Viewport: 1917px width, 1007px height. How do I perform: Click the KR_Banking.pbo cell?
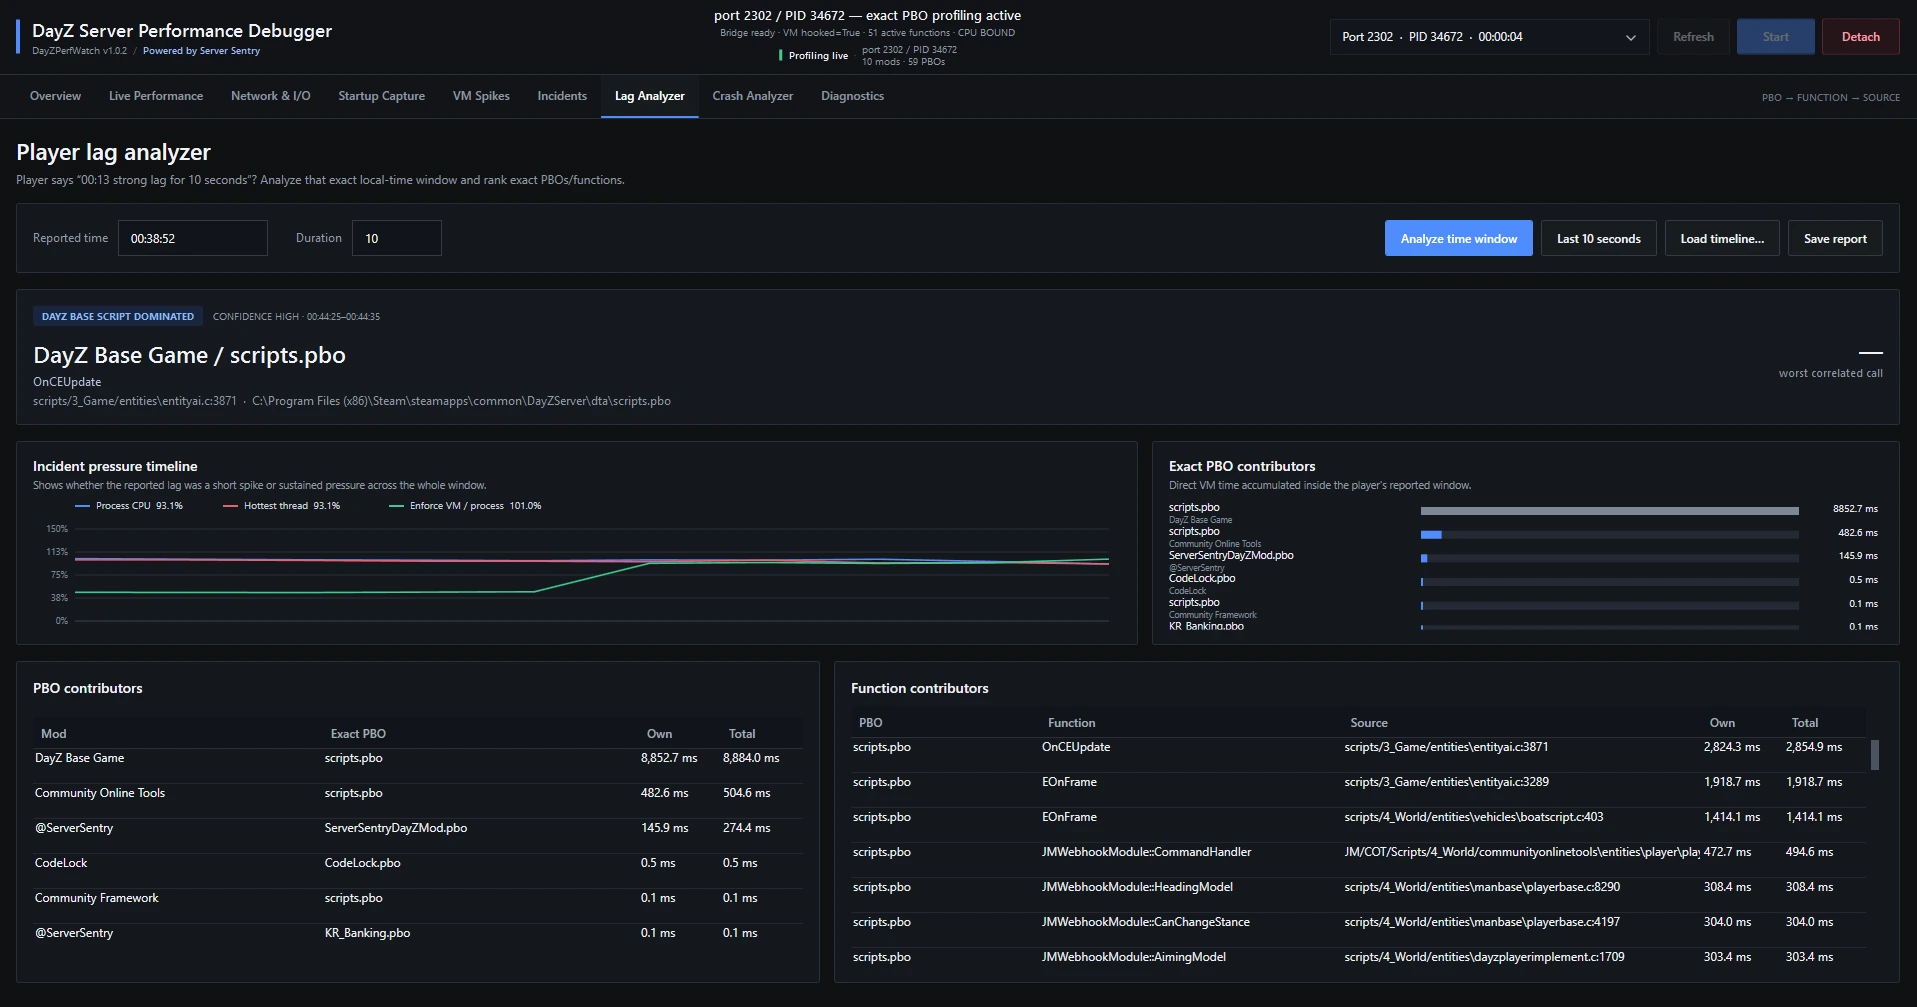[x=367, y=933]
